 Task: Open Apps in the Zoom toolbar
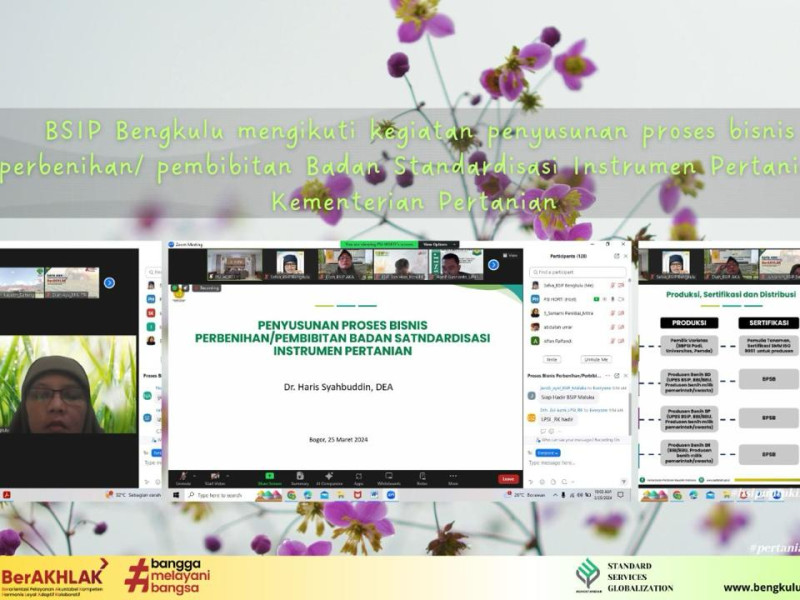[x=359, y=478]
